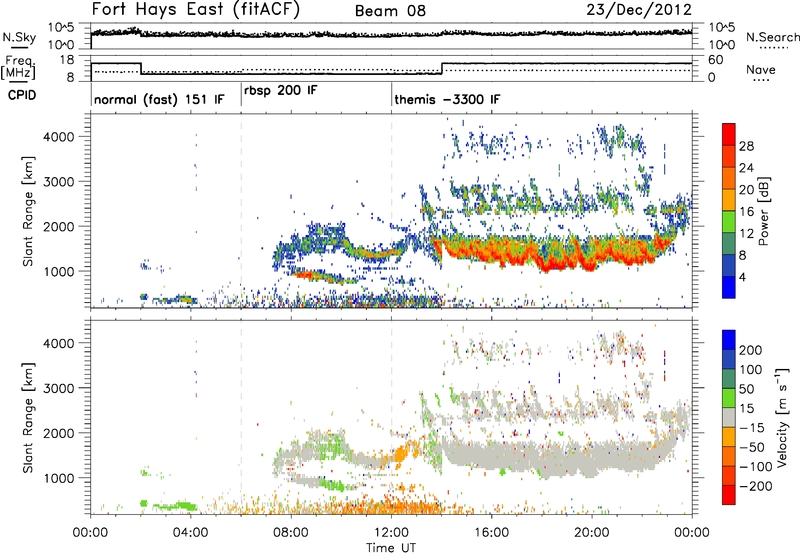Screen dimensions: 800x554
Task: Click the '-200' tick on velocity colorbar
Action: click(x=756, y=486)
